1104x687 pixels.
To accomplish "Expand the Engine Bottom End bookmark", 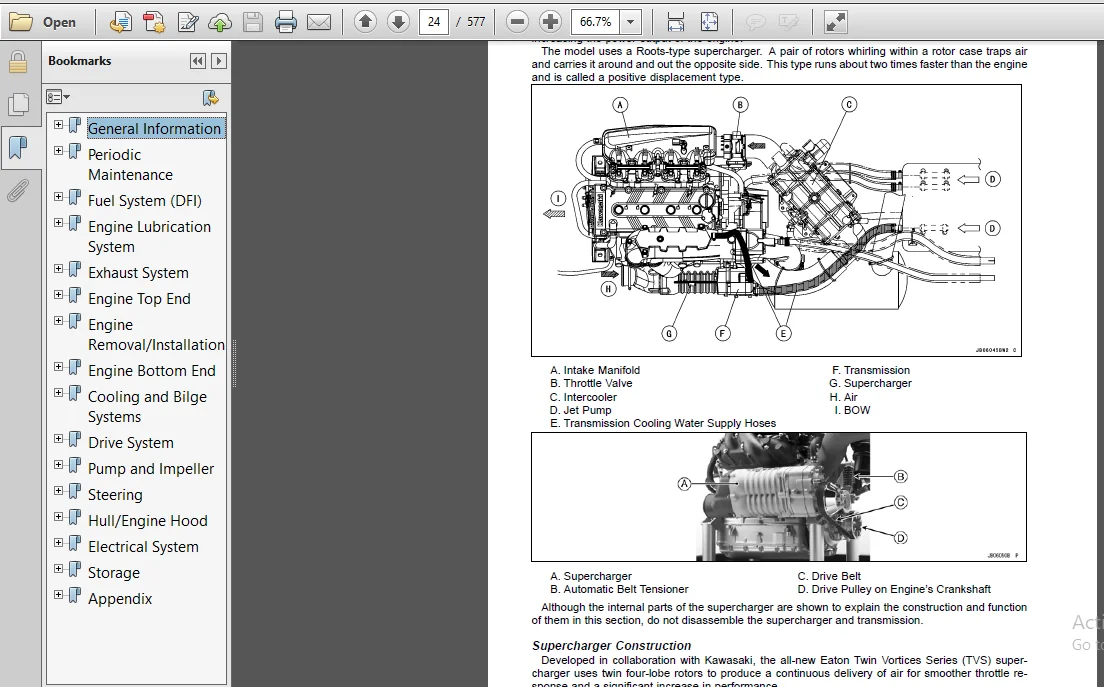I will coord(58,367).
